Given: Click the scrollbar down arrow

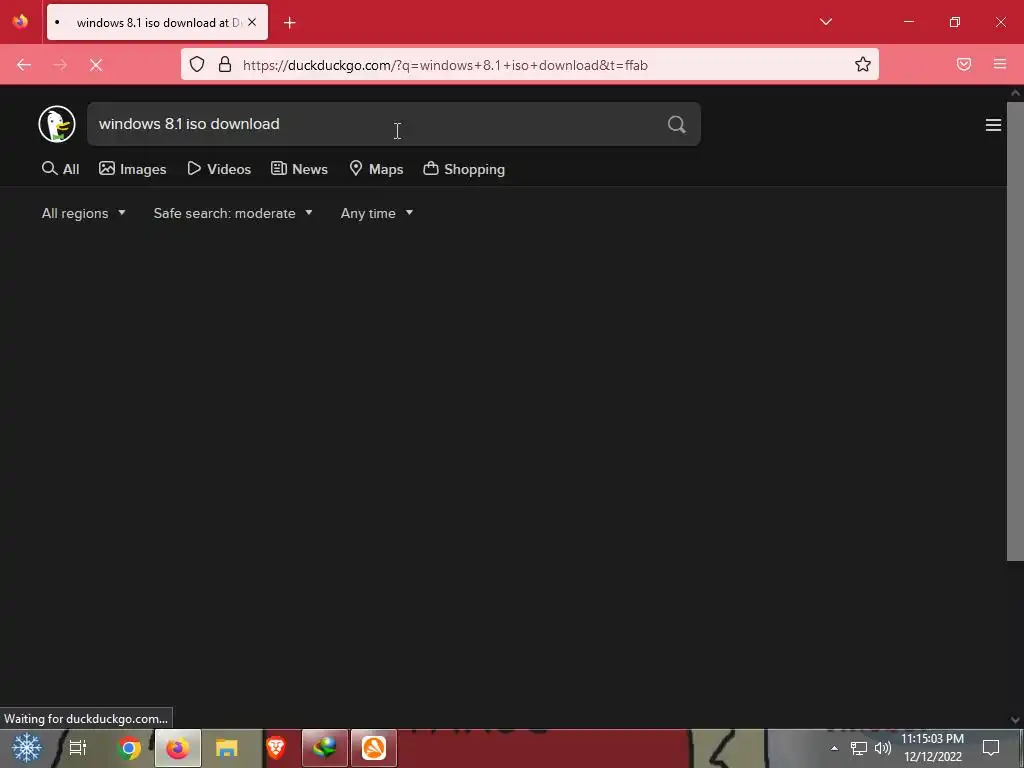Looking at the screenshot, I should pyautogui.click(x=1015, y=720).
